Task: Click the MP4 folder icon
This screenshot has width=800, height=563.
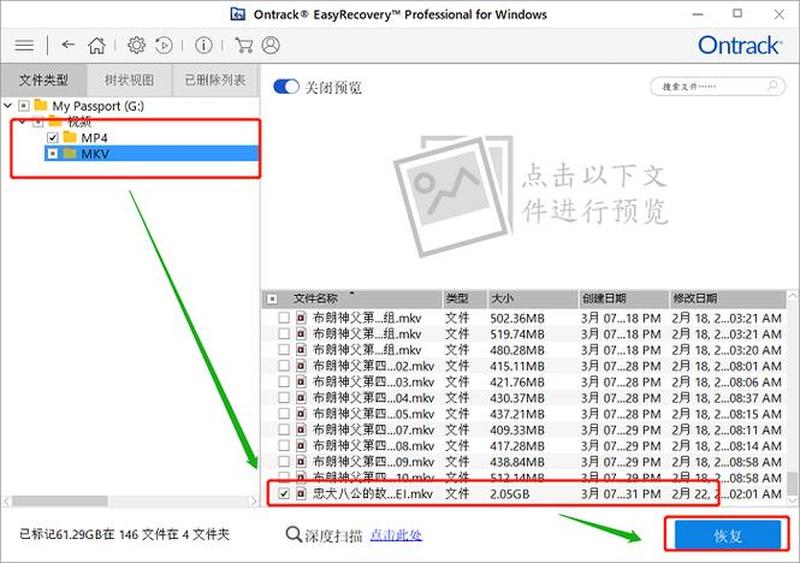Action: (x=70, y=137)
